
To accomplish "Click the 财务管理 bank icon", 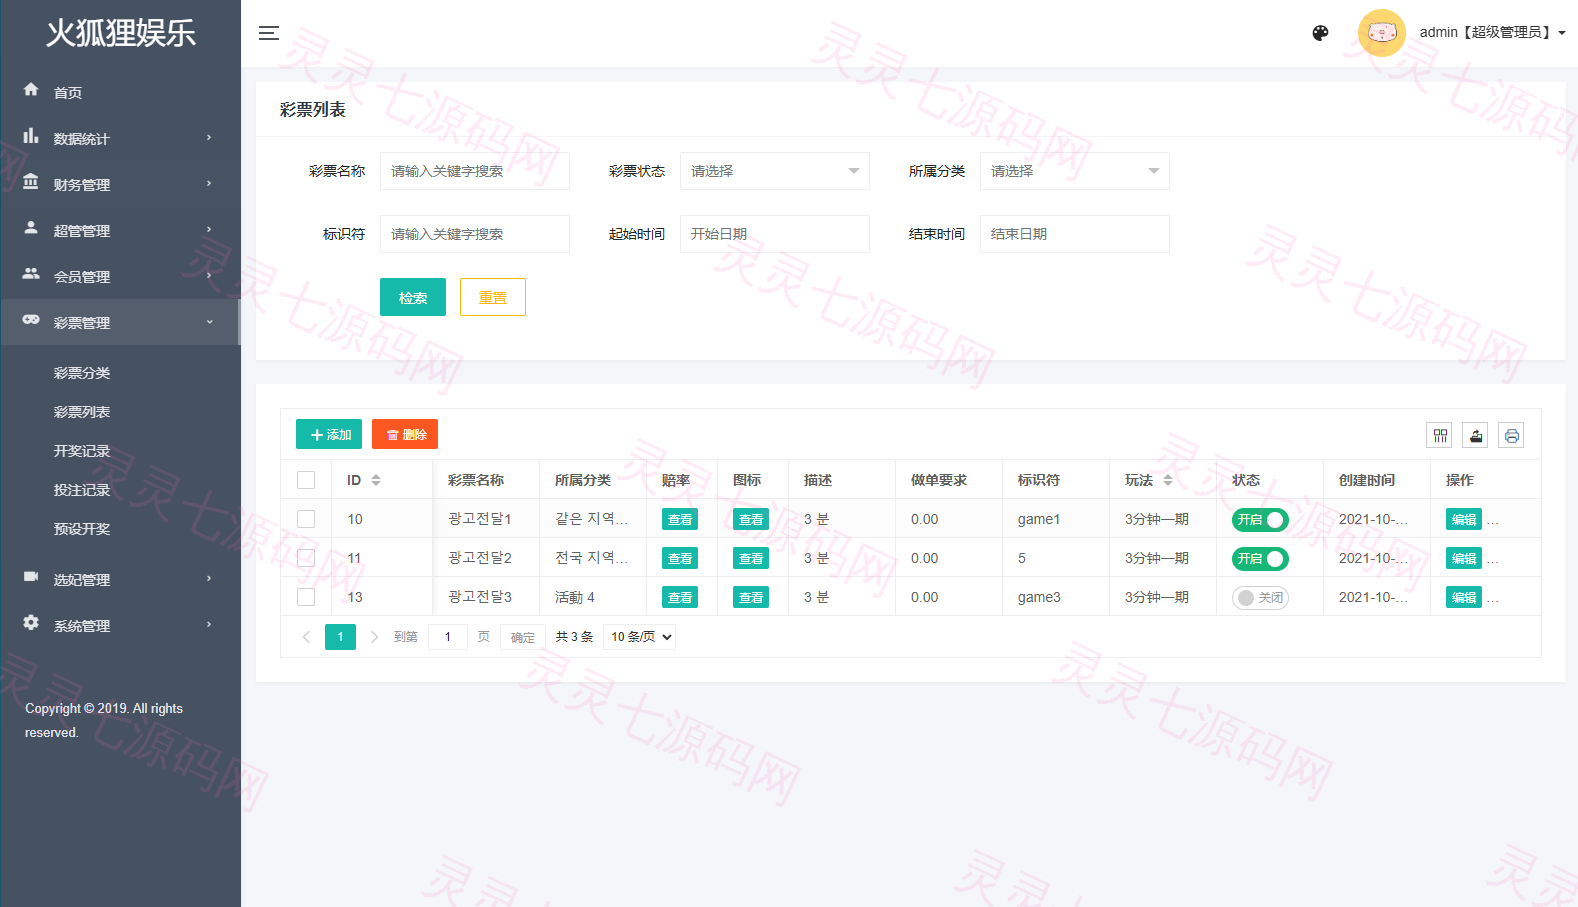I will [31, 182].
